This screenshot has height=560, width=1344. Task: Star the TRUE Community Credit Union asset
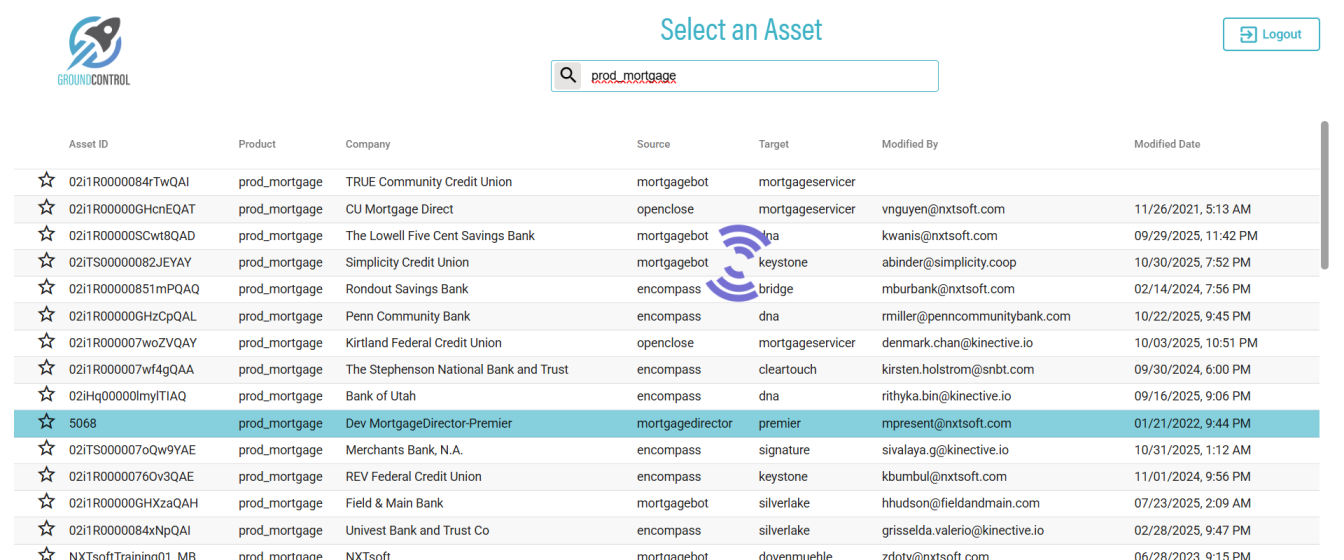pos(46,181)
